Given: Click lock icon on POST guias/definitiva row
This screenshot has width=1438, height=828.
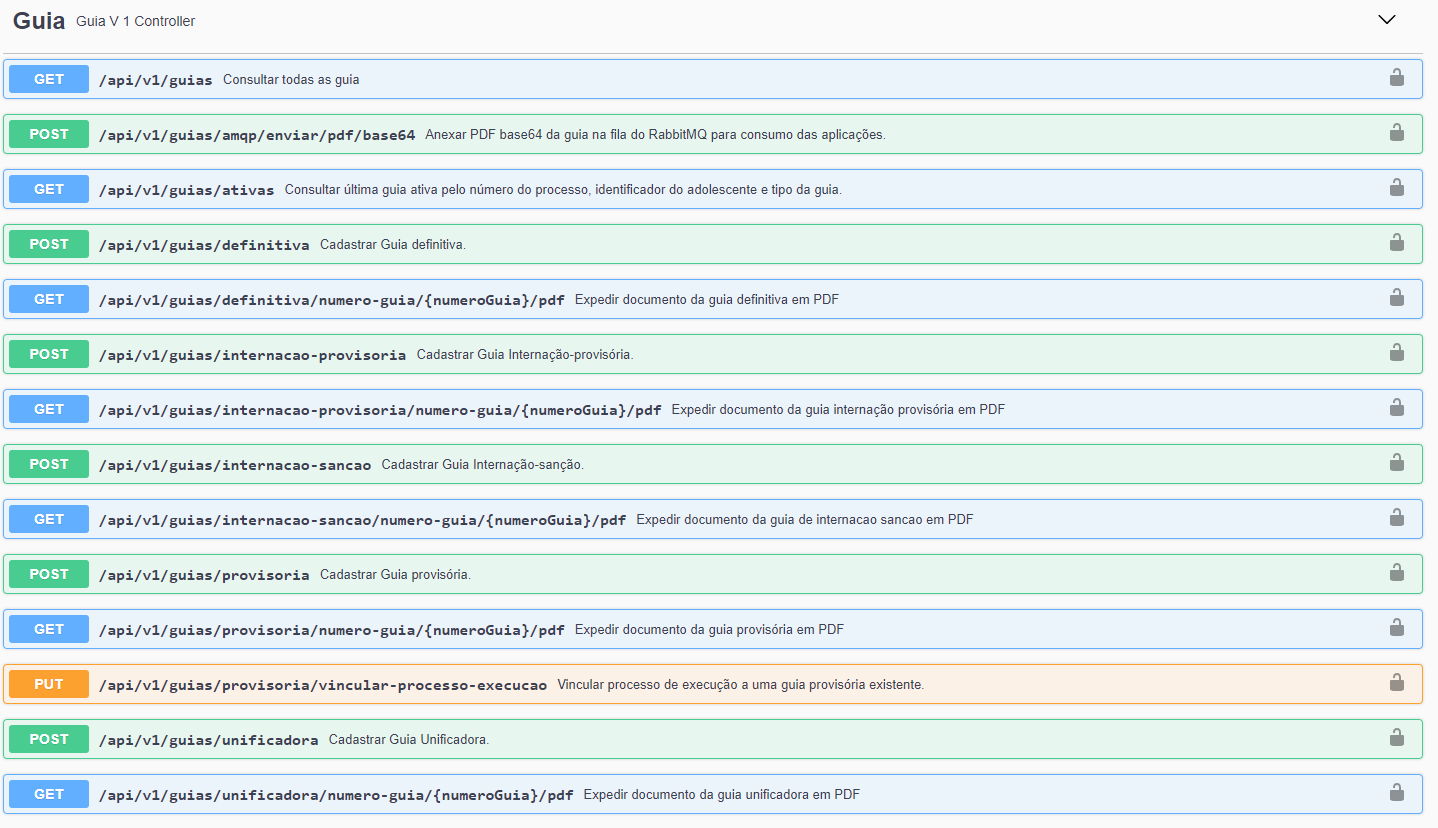Looking at the screenshot, I should (1396, 243).
